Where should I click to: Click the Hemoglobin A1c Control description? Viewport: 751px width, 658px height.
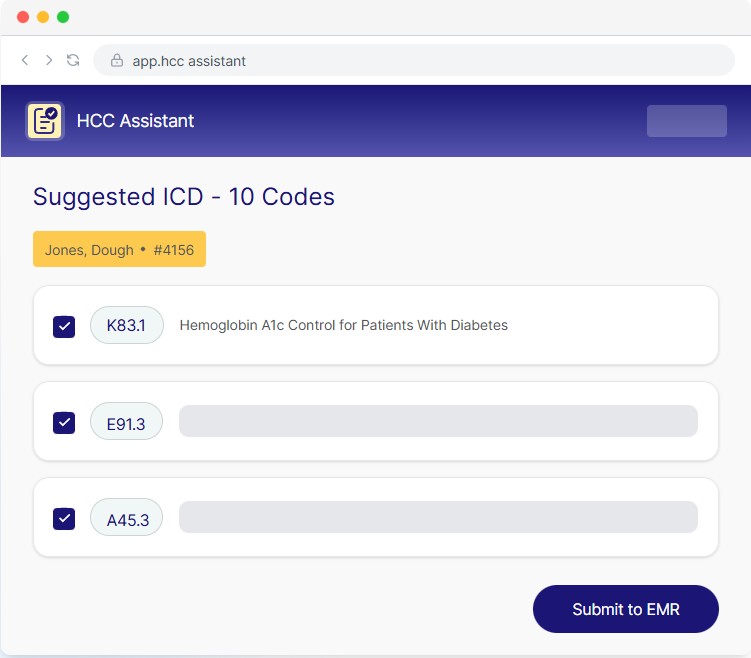tap(343, 325)
